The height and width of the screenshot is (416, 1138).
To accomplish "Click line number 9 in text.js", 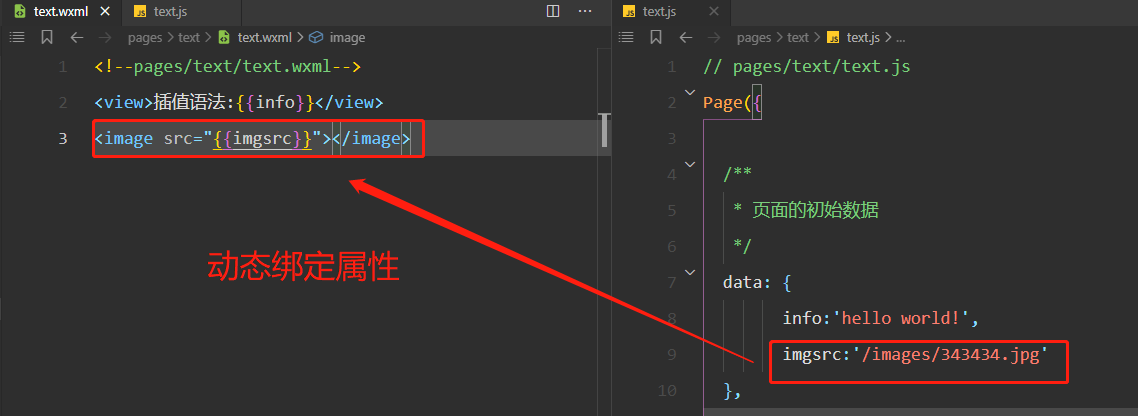I will [x=671, y=354].
